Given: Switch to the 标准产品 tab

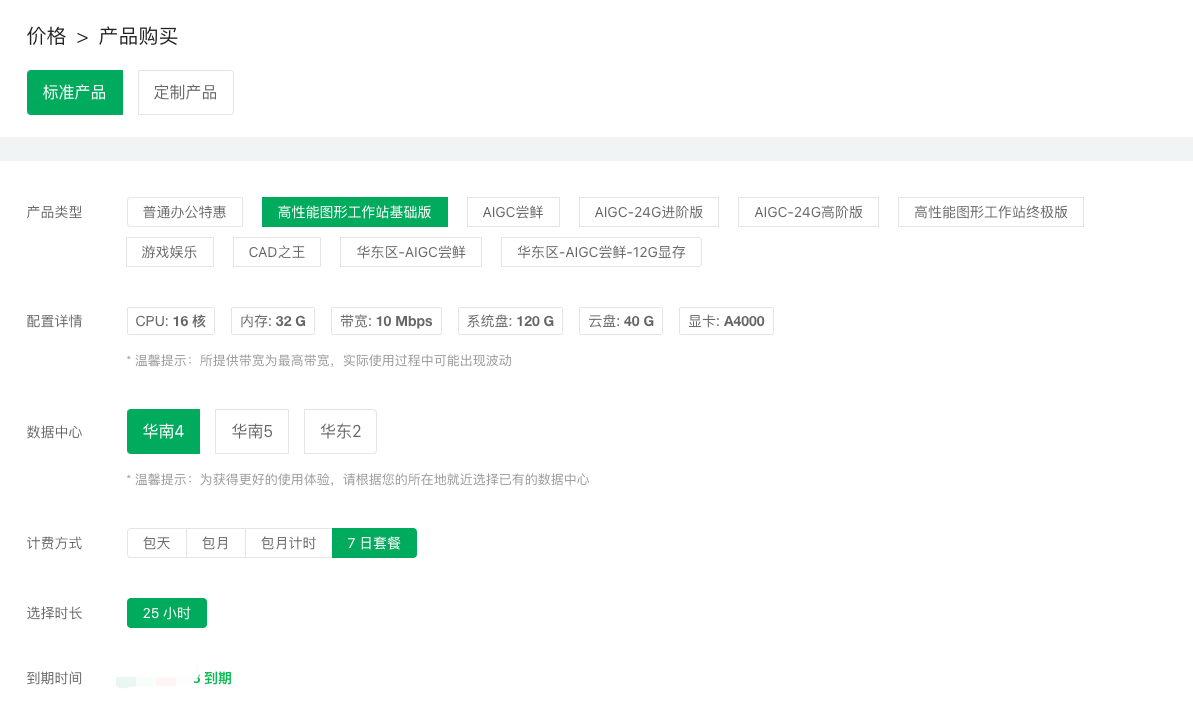Looking at the screenshot, I should [75, 93].
